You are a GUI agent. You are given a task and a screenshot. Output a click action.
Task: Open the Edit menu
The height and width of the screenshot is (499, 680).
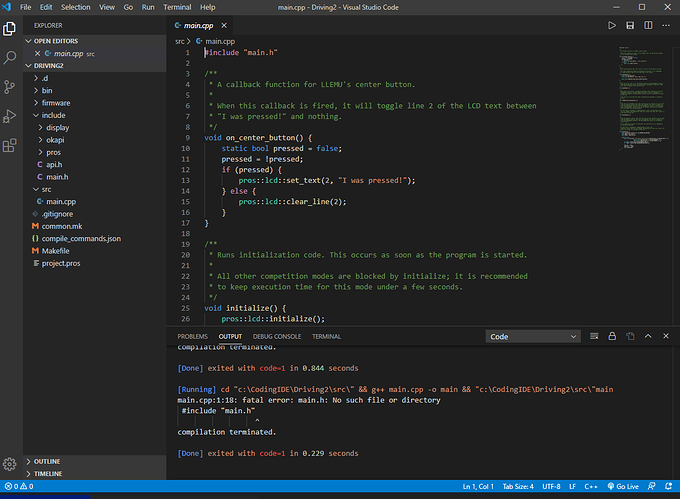pyautogui.click(x=46, y=7)
